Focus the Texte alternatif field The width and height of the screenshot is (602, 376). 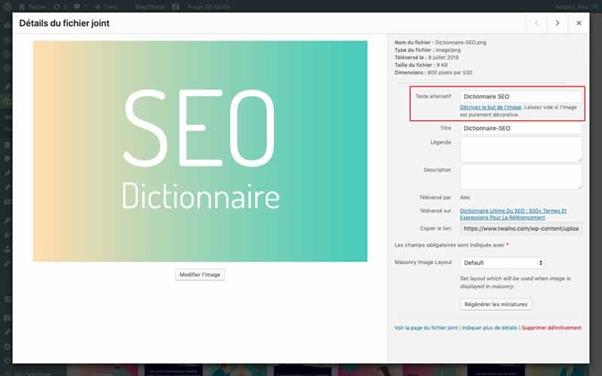pyautogui.click(x=521, y=96)
